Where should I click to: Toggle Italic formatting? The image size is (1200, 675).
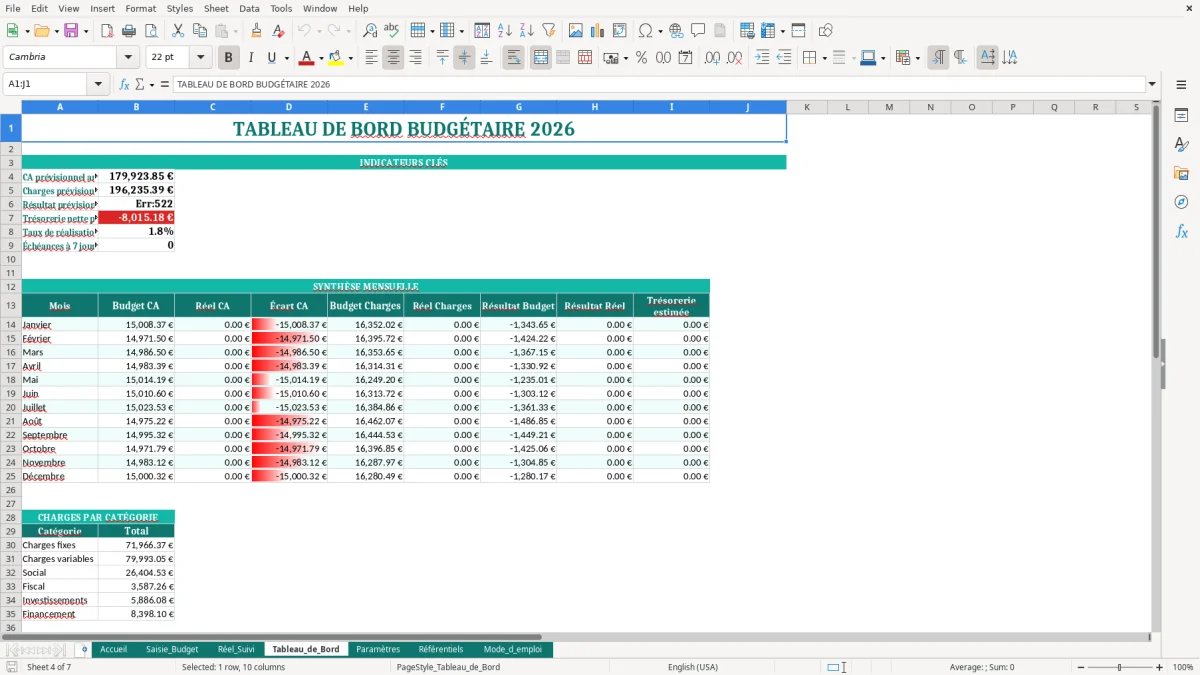point(251,58)
